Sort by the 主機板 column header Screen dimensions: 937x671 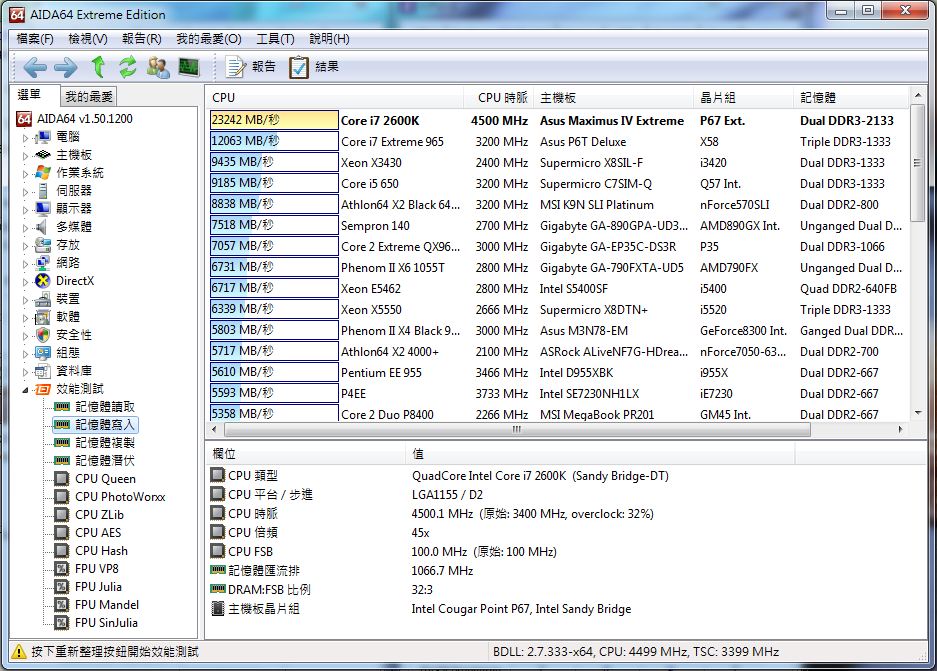click(x=614, y=97)
